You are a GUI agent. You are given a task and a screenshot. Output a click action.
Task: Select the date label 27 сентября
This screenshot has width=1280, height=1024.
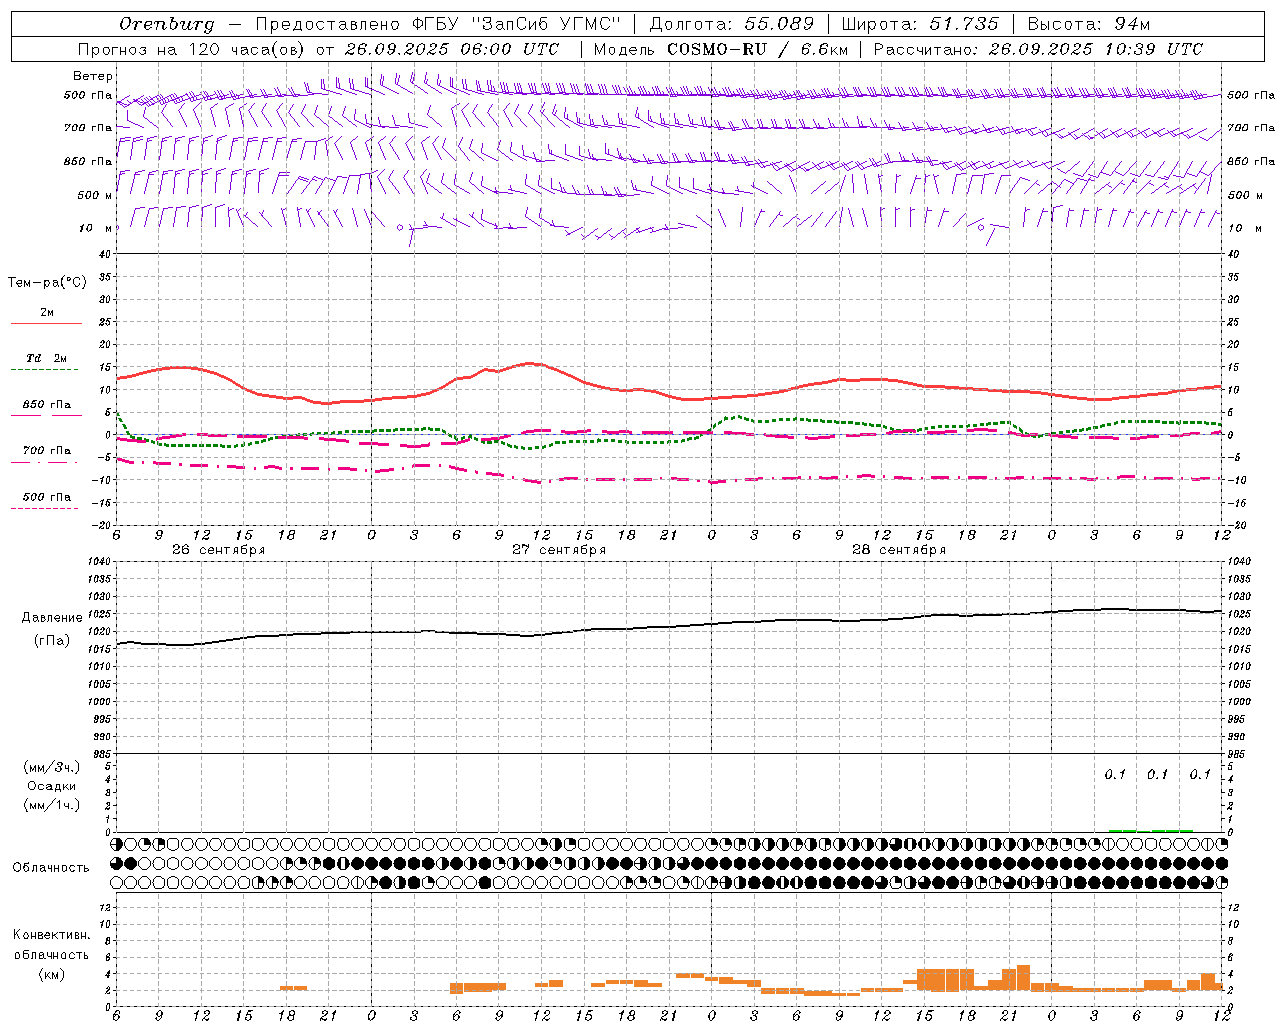(x=559, y=550)
